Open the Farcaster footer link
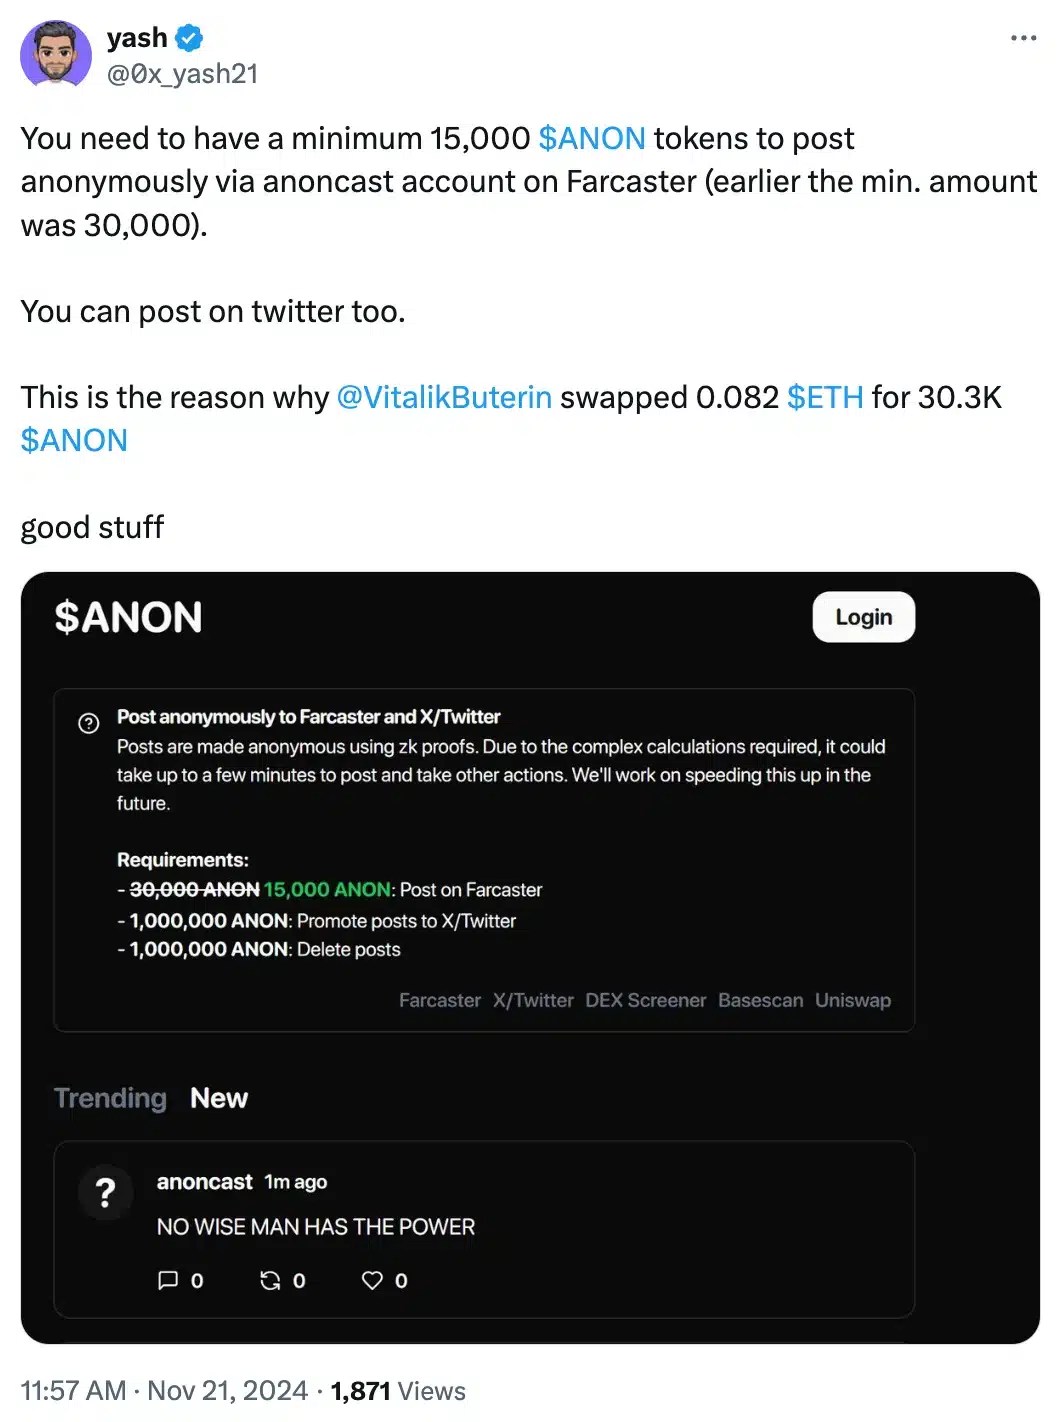The image size is (1064, 1422). 440,1000
